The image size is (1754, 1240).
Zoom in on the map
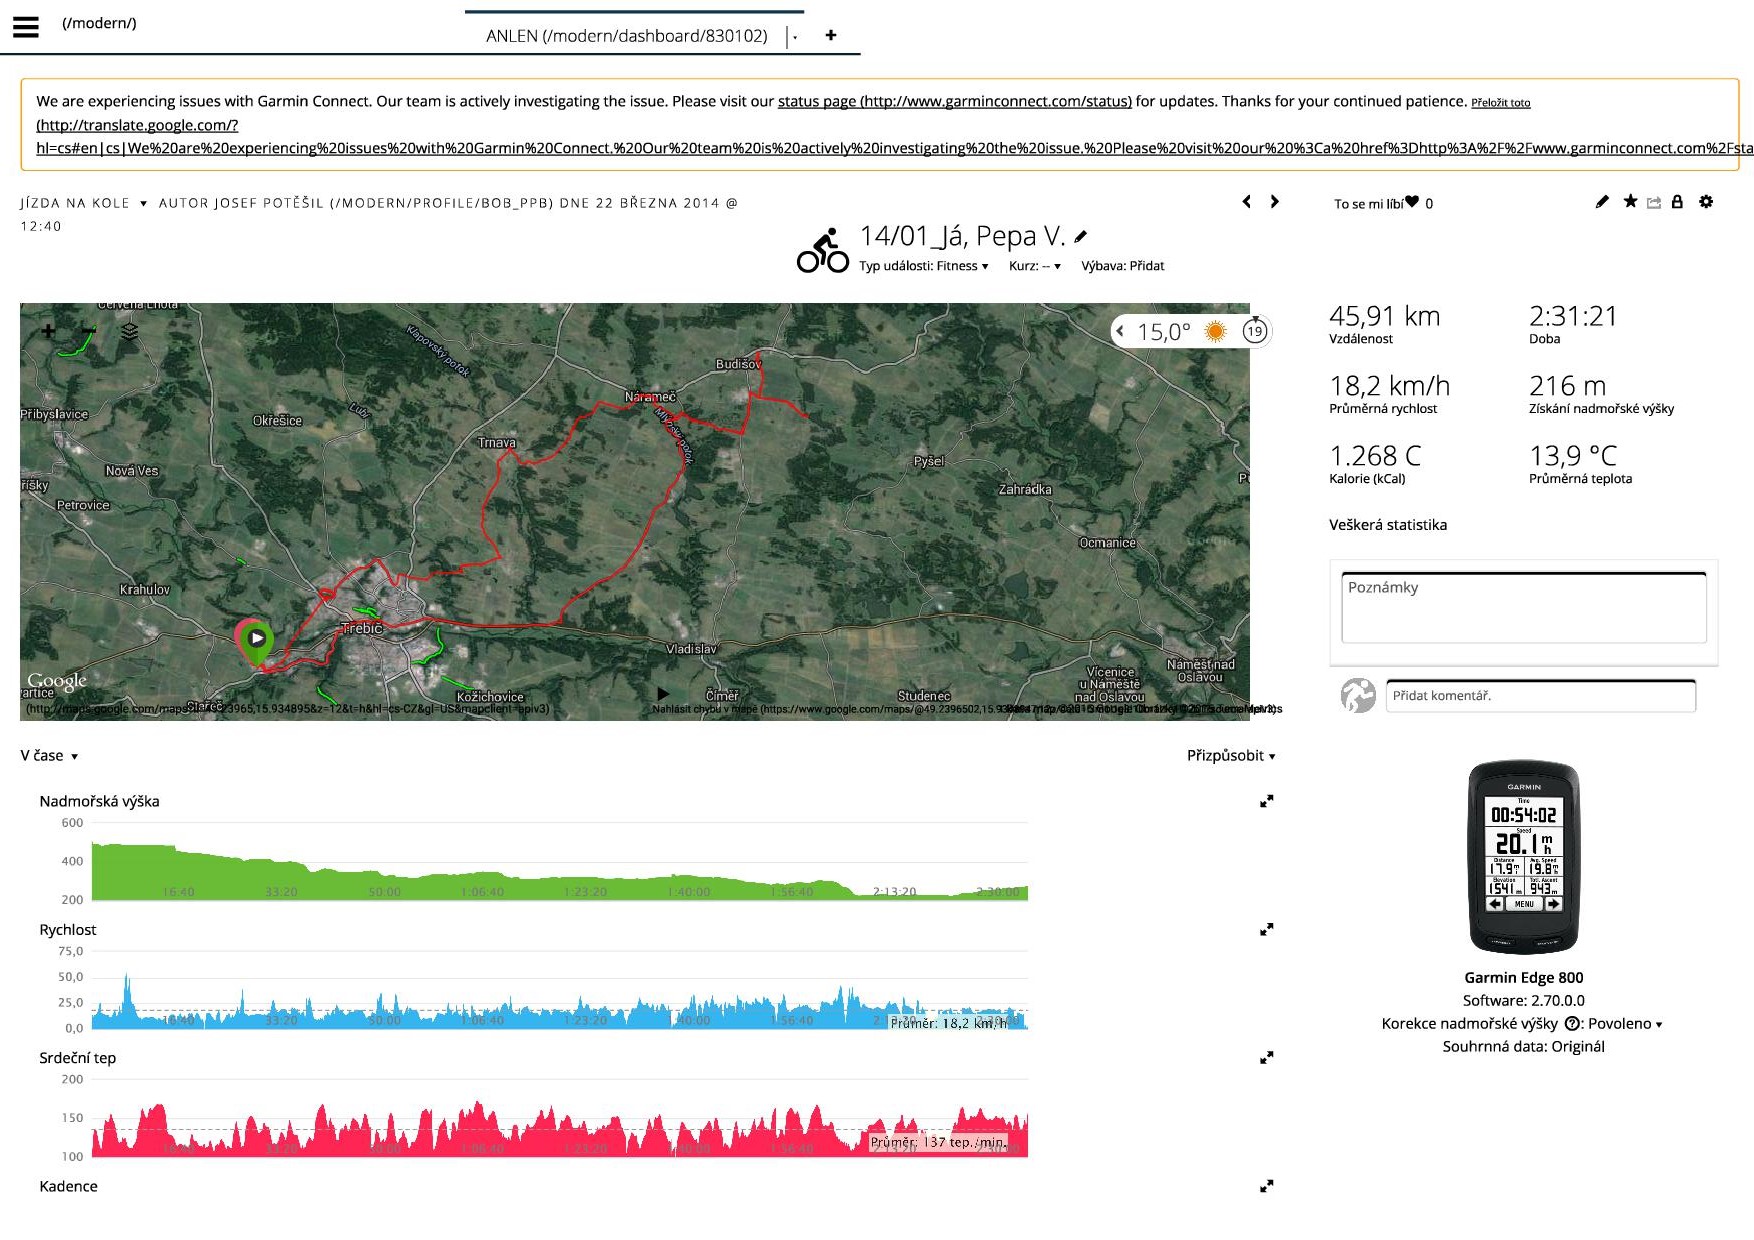pos(49,331)
